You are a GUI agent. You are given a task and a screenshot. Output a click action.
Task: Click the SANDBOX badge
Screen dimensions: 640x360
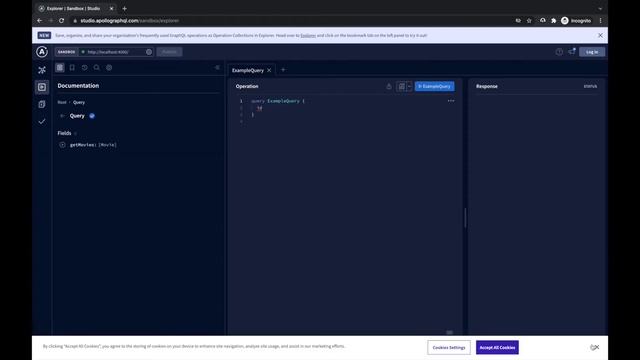tap(66, 52)
